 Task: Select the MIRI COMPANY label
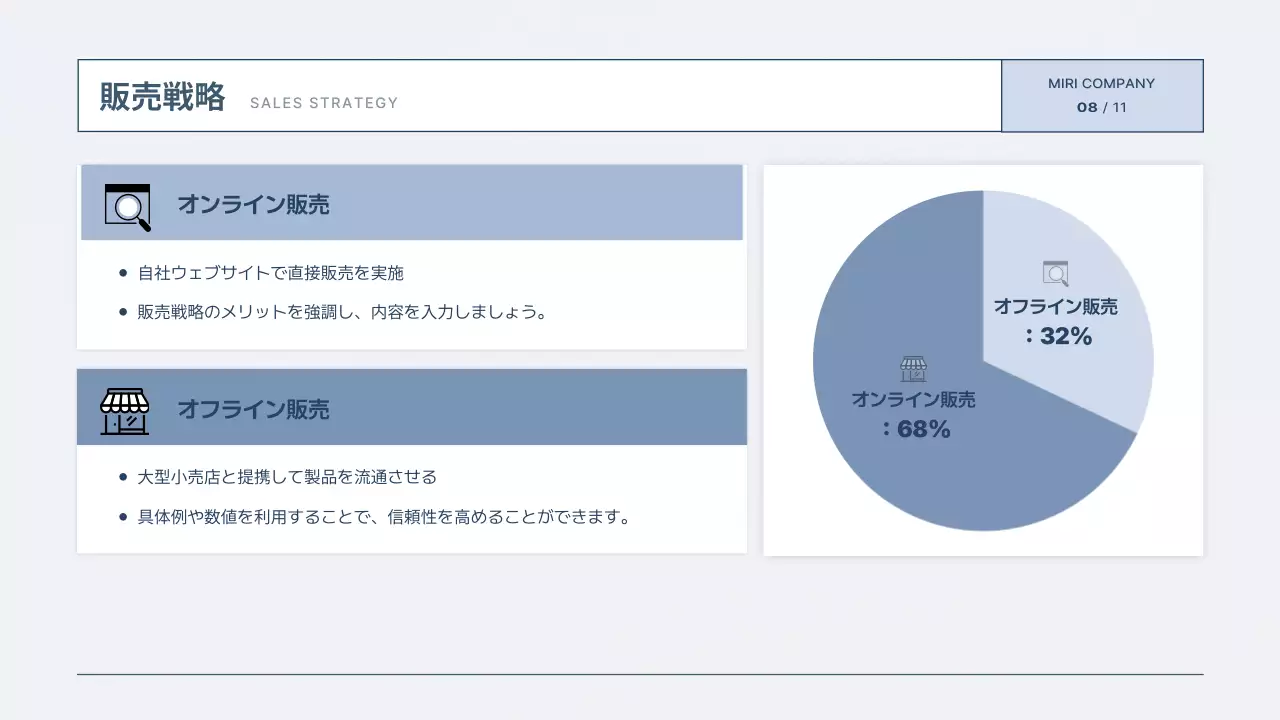[1101, 84]
